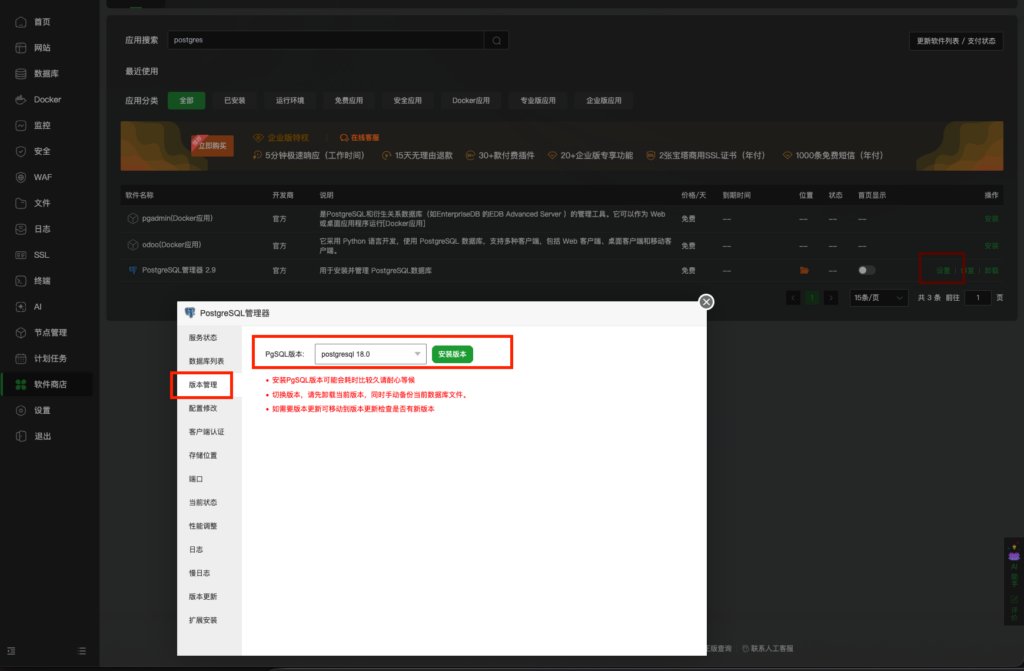The height and width of the screenshot is (671, 1024).
Task: Open 软件商店 in sidebar
Action: pos(50,384)
